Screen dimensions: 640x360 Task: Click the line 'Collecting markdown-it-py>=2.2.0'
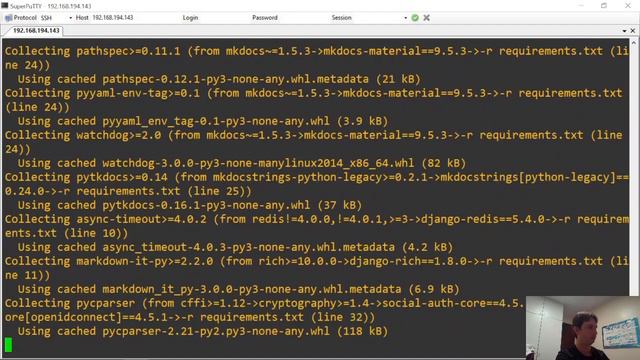[x=109, y=261]
